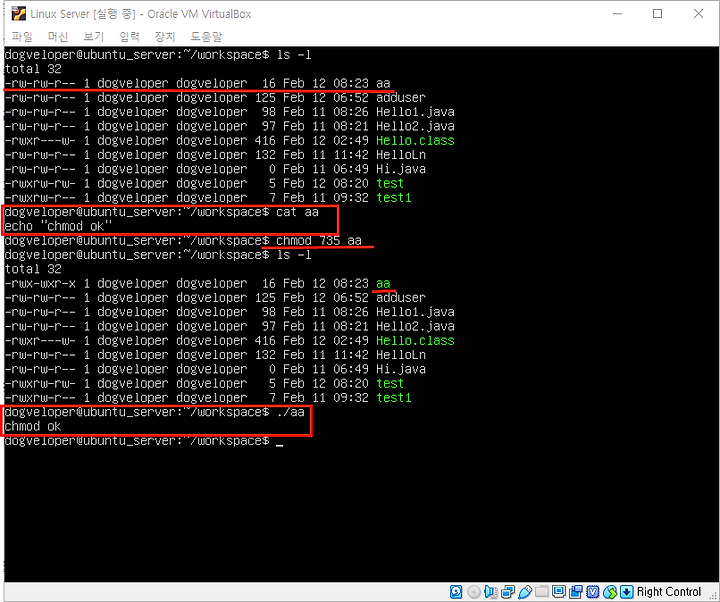Click the terminal prompt cursor line
The height and width of the screenshot is (602, 720).
(x=144, y=441)
